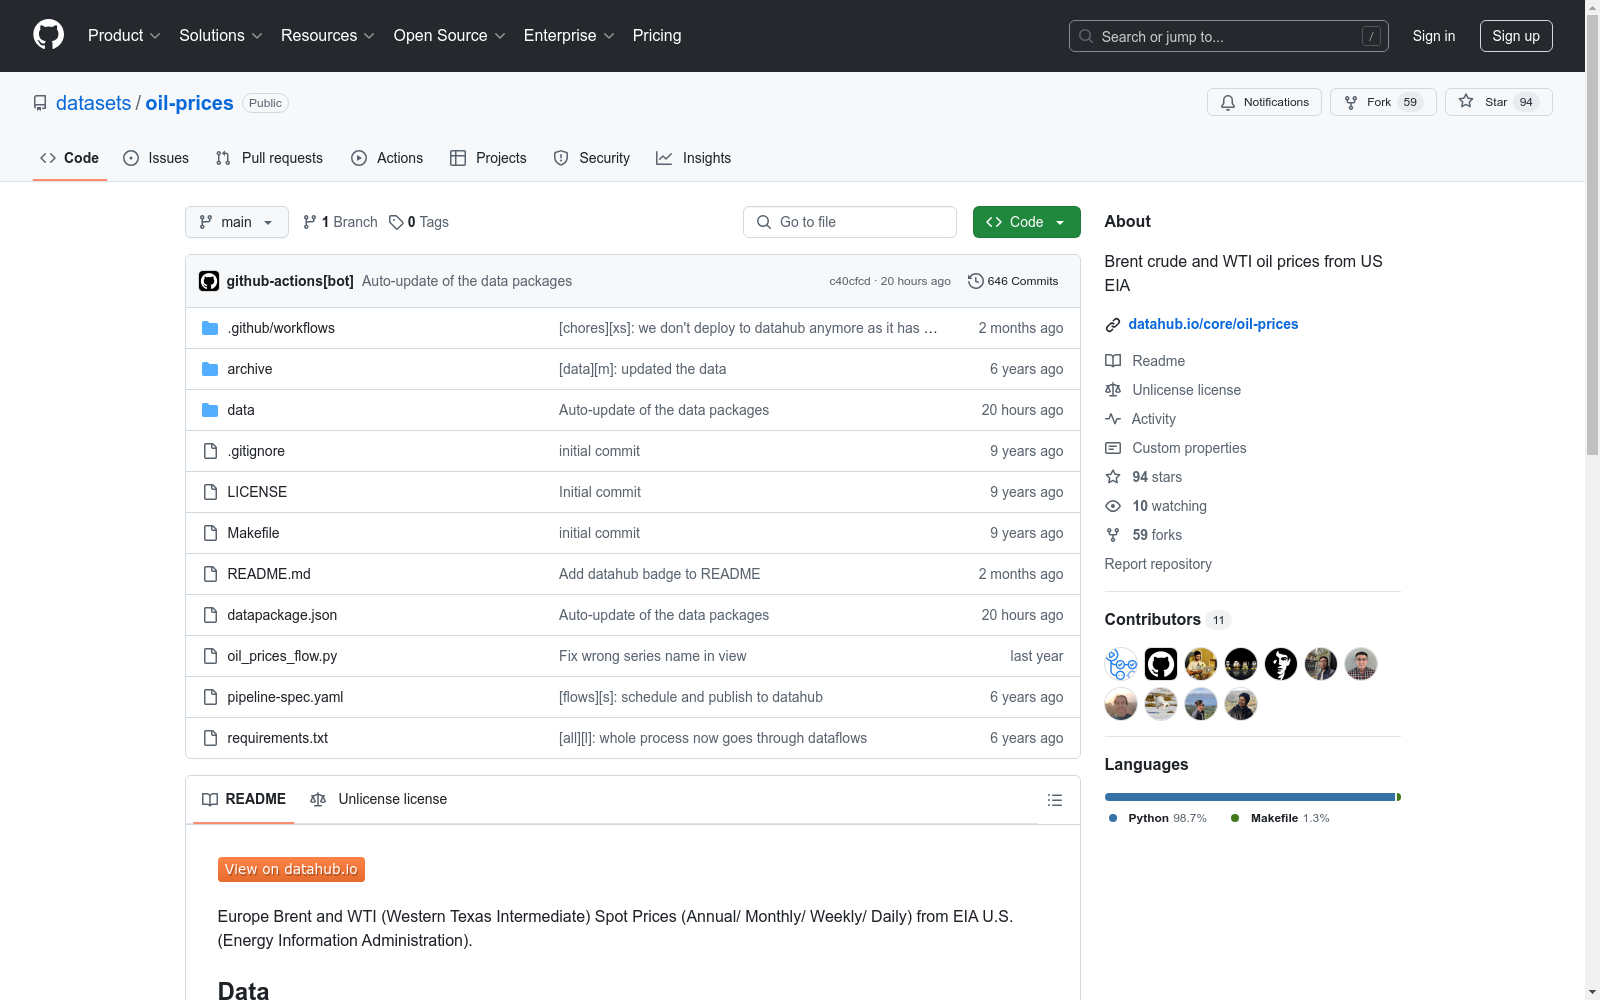View 0 Tags list
1600x1000 pixels.
[419, 222]
